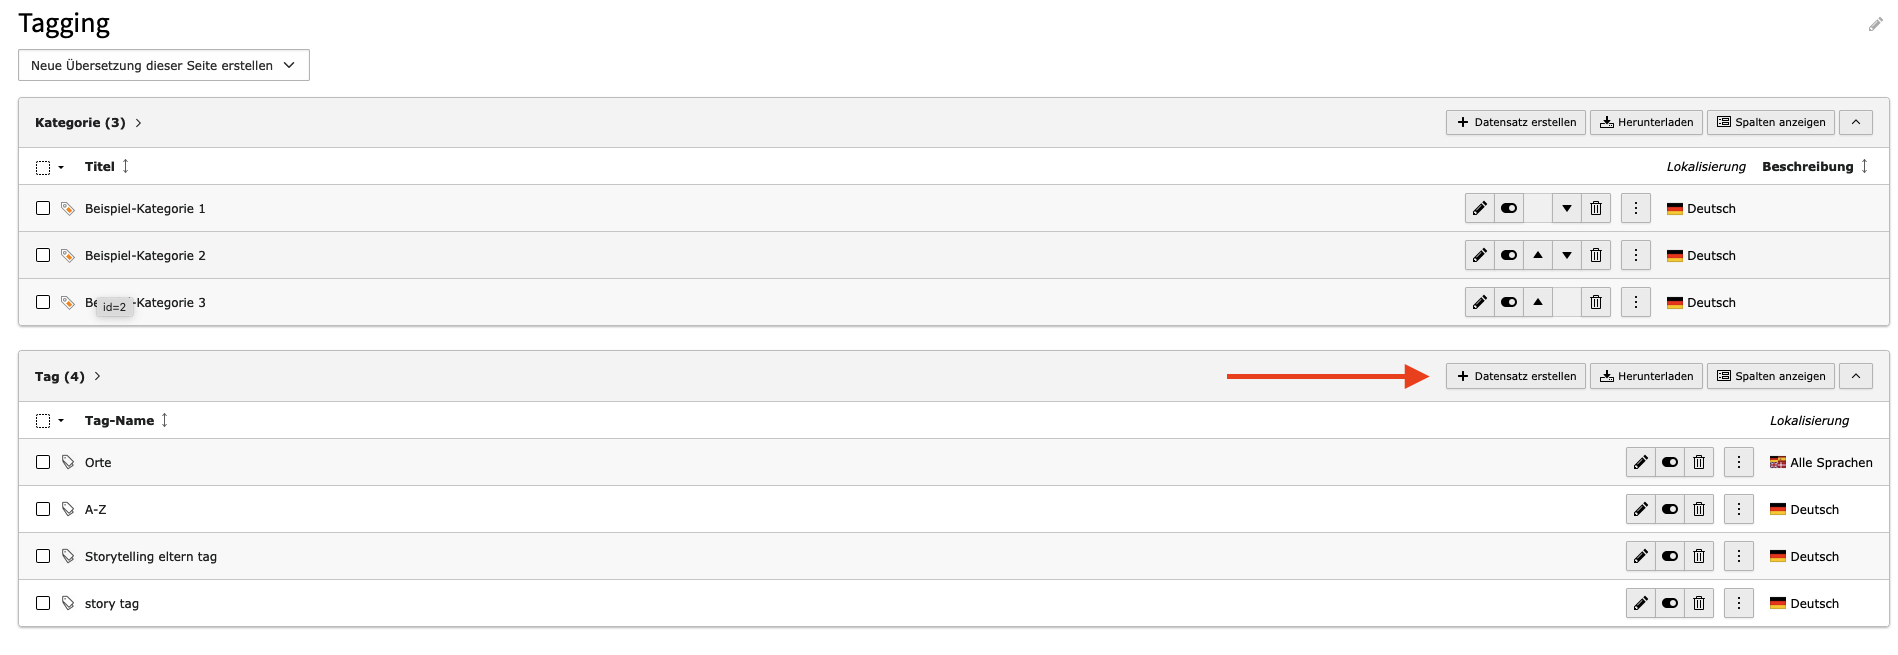This screenshot has height=655, width=1898.
Task: Edit the Orte tag record
Action: [1641, 462]
